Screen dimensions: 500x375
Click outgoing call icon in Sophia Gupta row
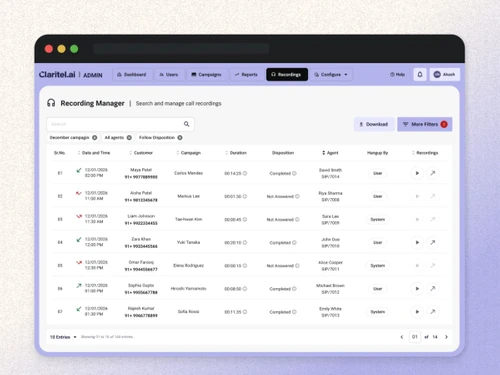[79, 286]
